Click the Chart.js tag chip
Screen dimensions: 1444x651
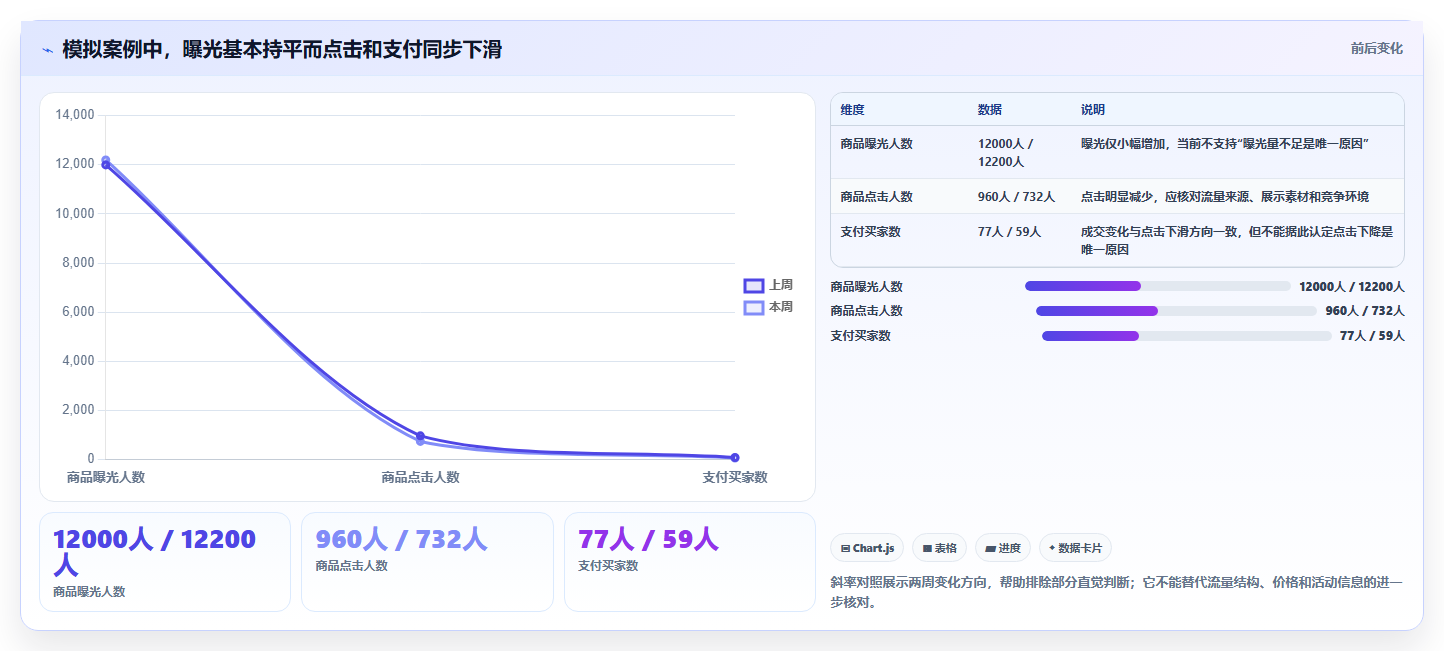[867, 548]
